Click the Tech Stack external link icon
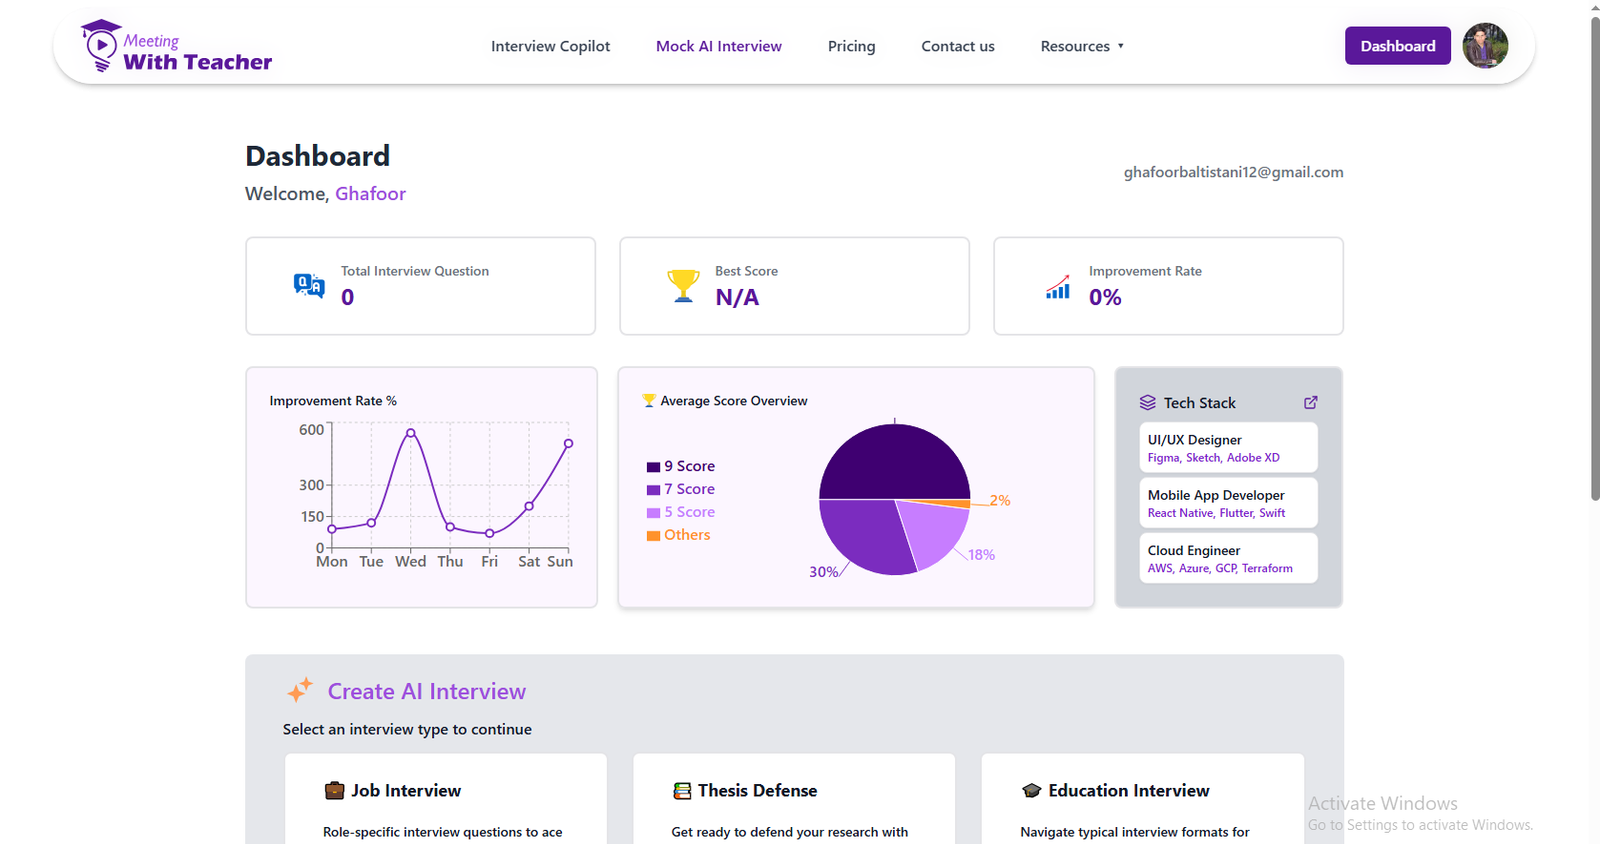The width and height of the screenshot is (1600, 844). click(1310, 403)
